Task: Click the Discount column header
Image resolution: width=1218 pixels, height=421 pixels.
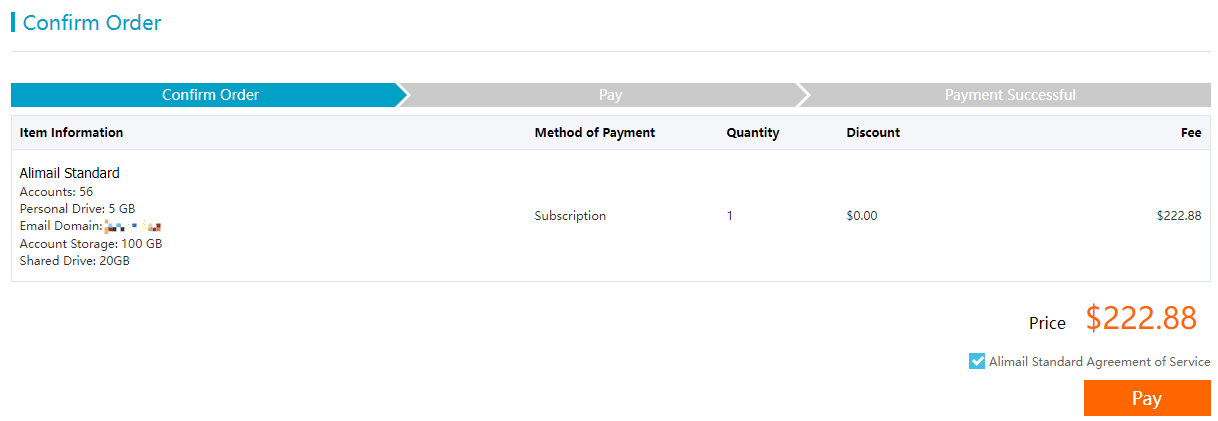Action: click(x=872, y=132)
